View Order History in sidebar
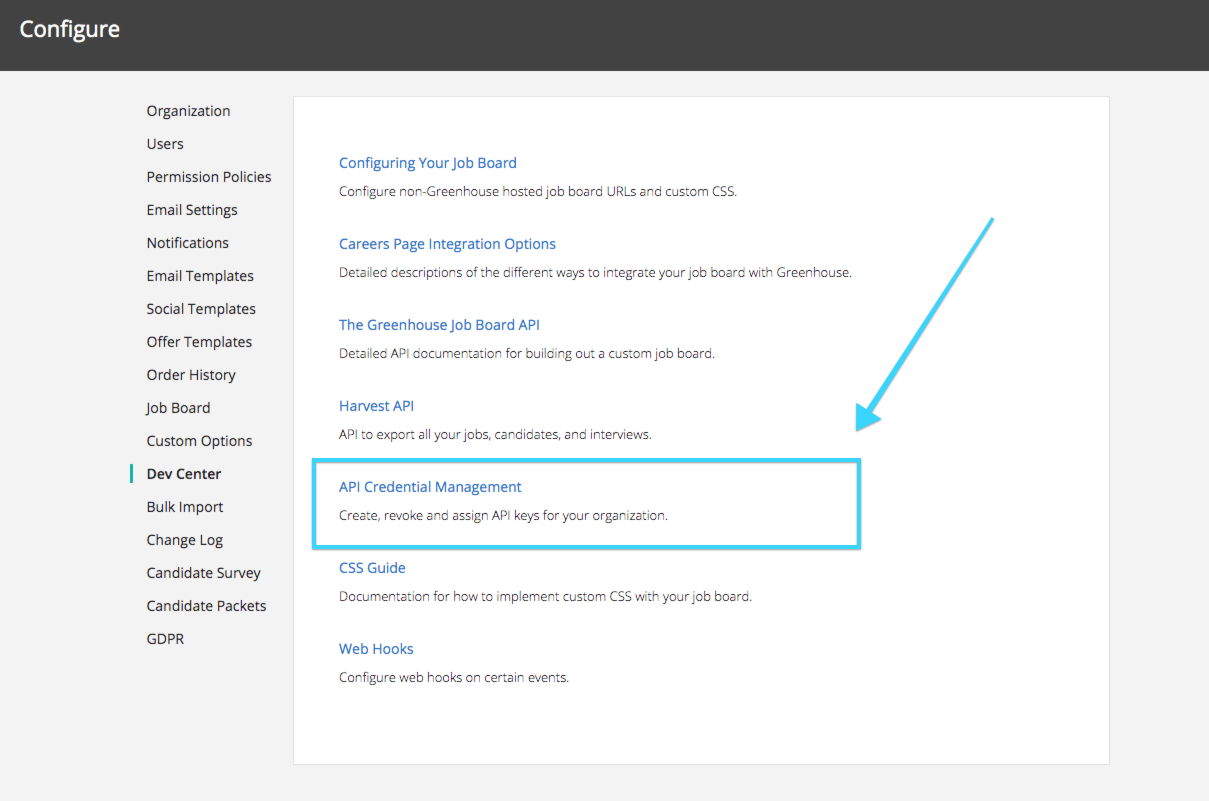The width and height of the screenshot is (1209, 801). [x=191, y=375]
